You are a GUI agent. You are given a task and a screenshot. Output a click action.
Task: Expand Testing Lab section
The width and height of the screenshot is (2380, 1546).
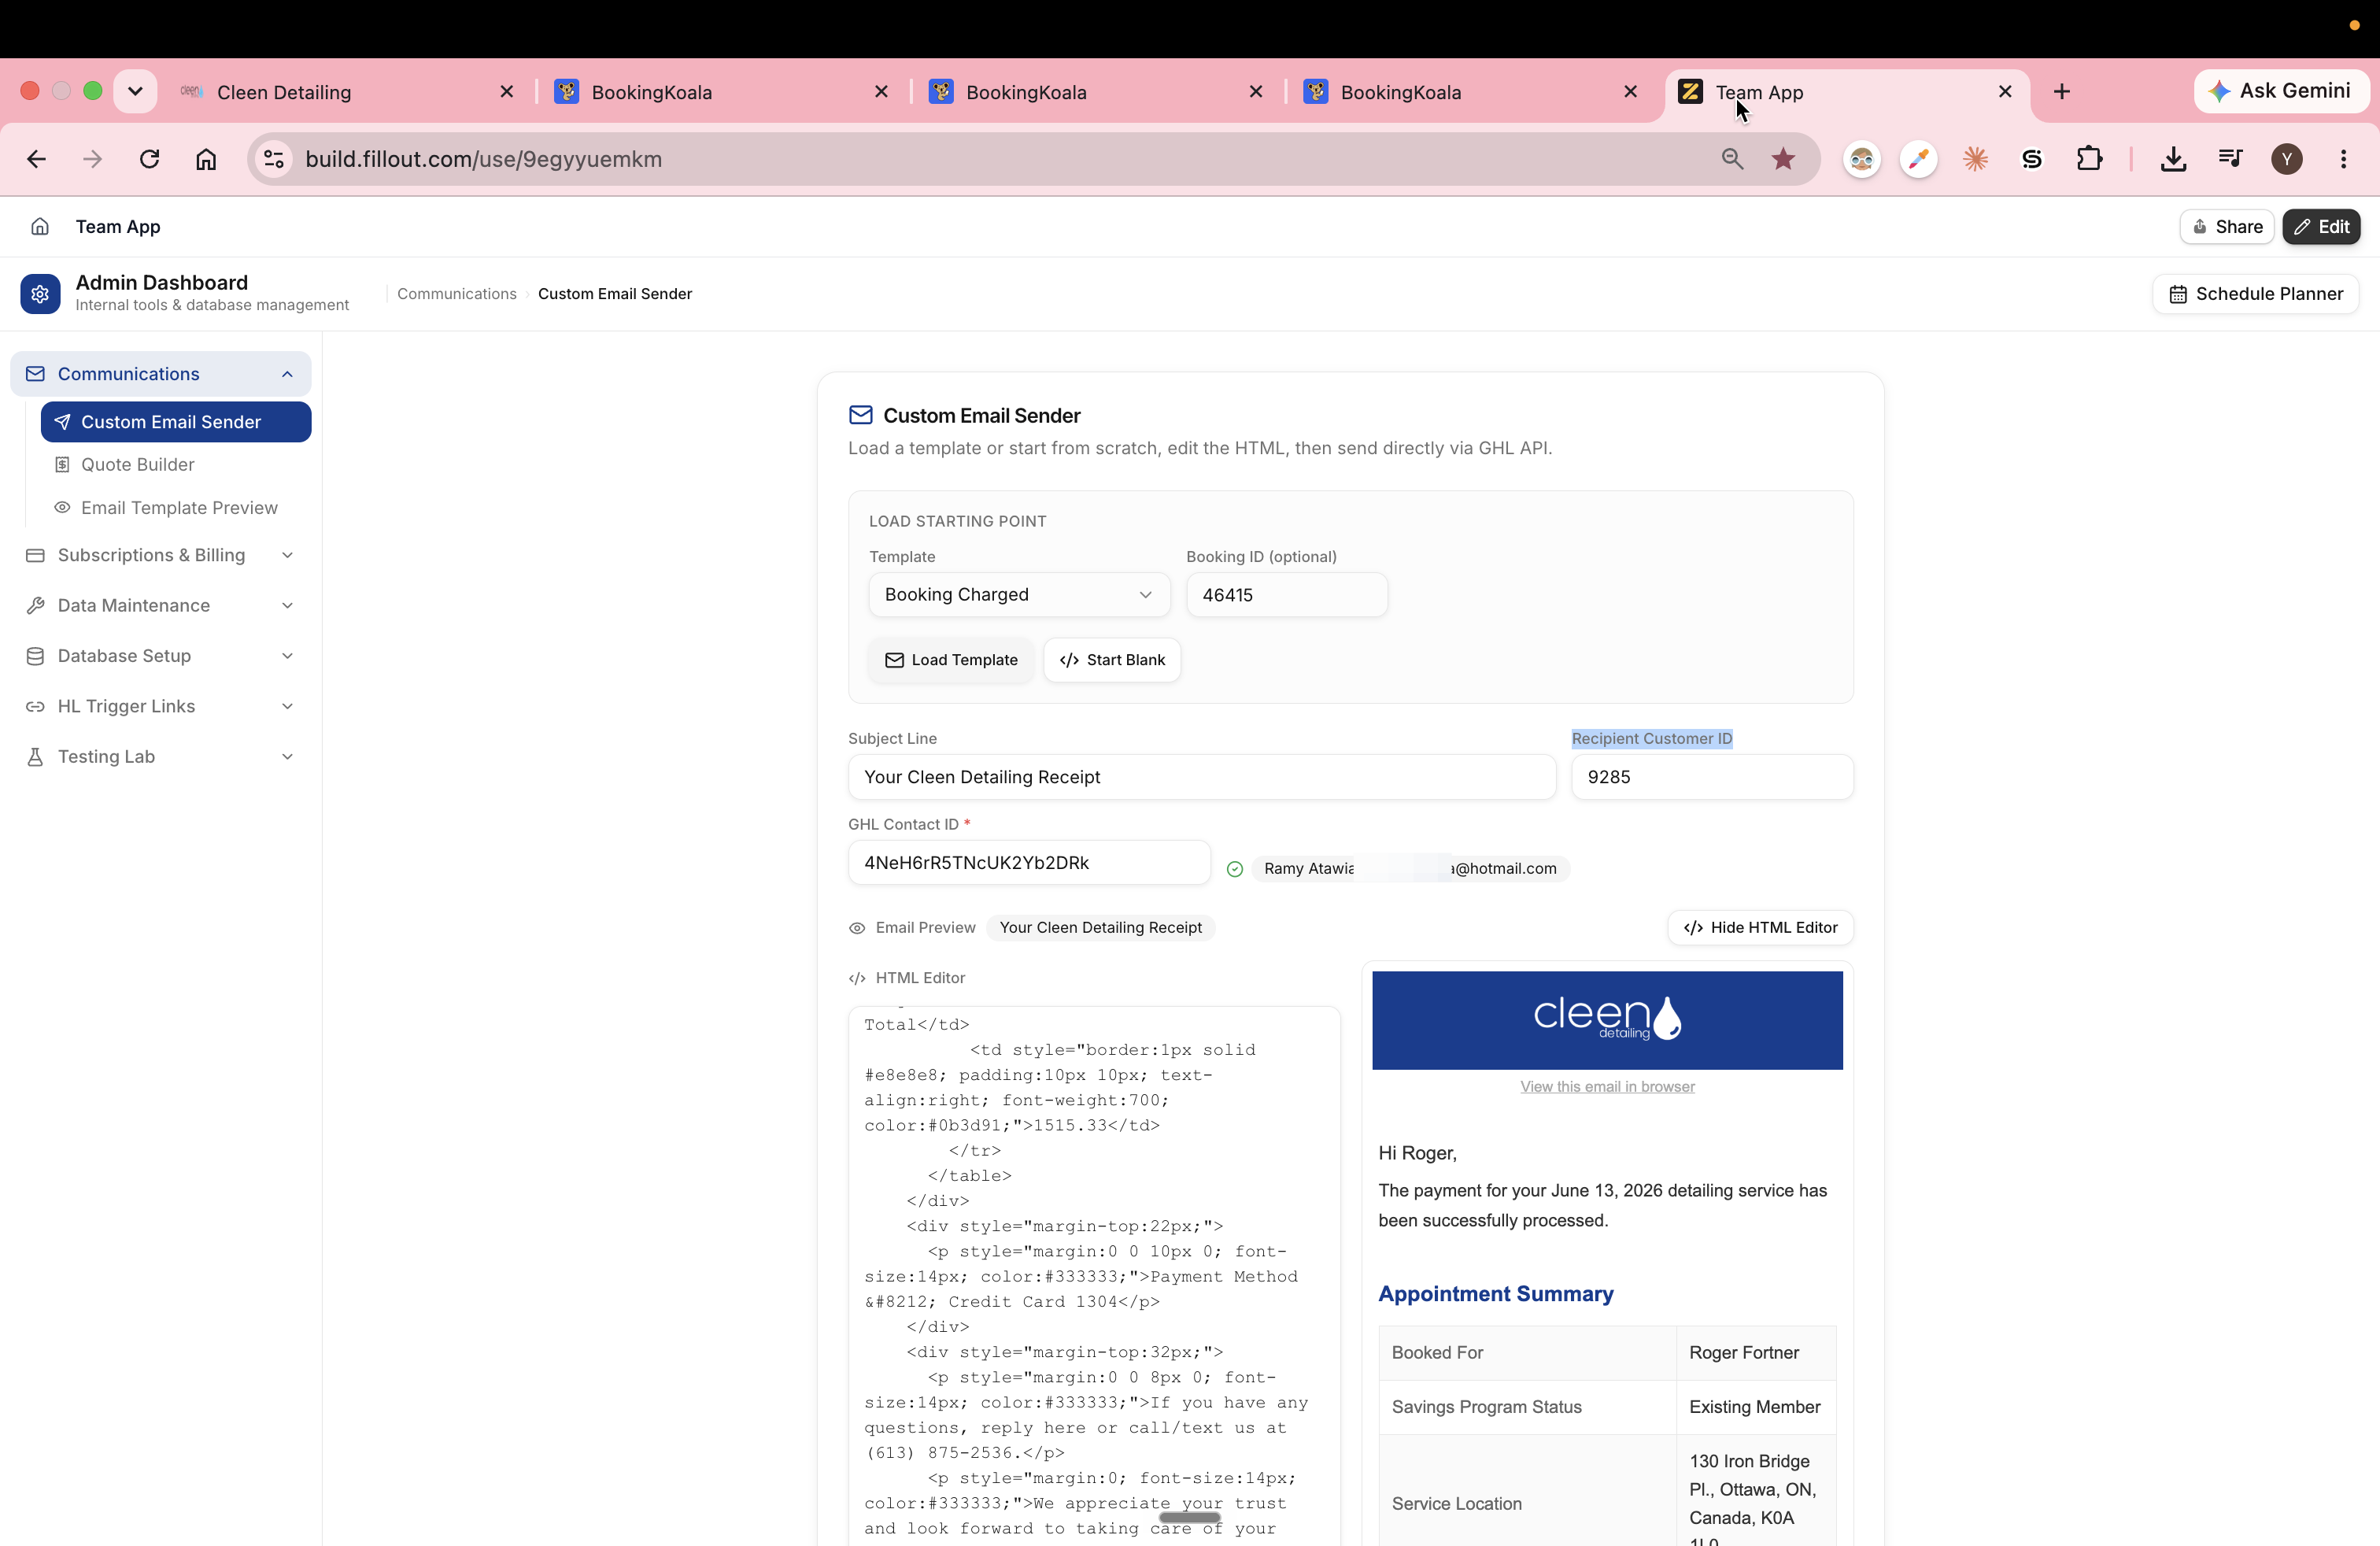(161, 757)
